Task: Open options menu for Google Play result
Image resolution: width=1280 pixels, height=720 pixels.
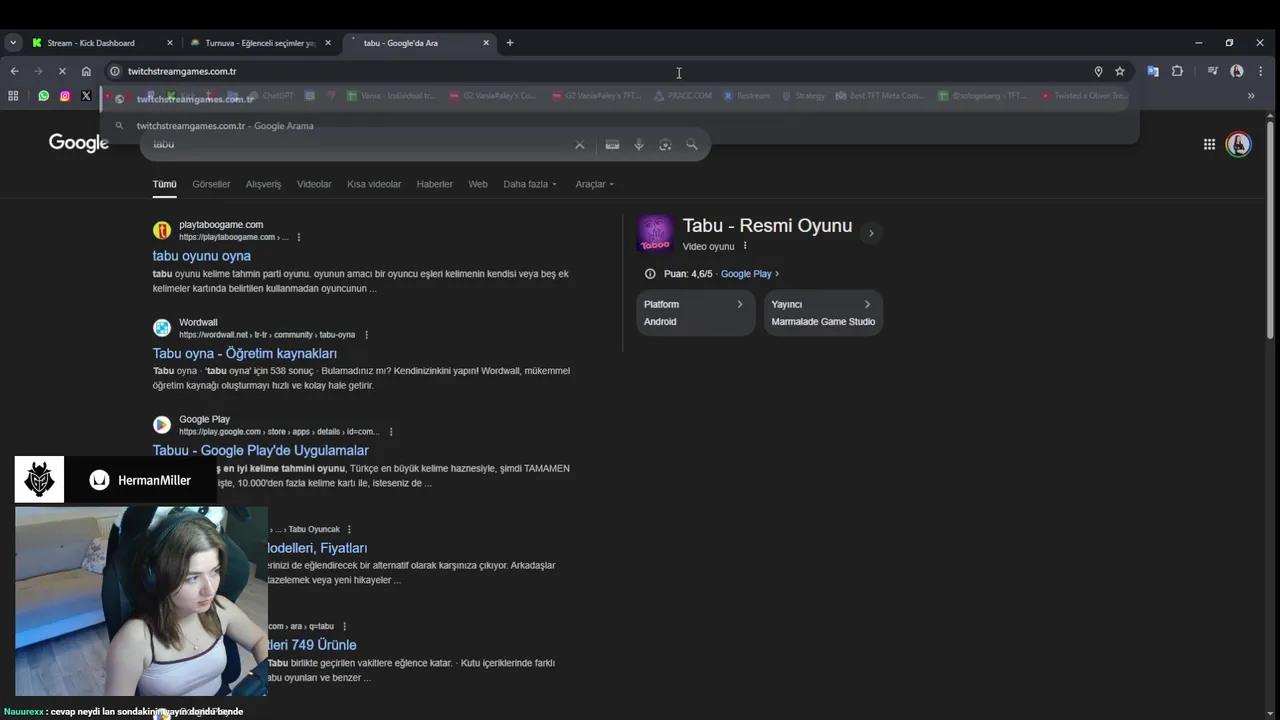Action: point(391,432)
